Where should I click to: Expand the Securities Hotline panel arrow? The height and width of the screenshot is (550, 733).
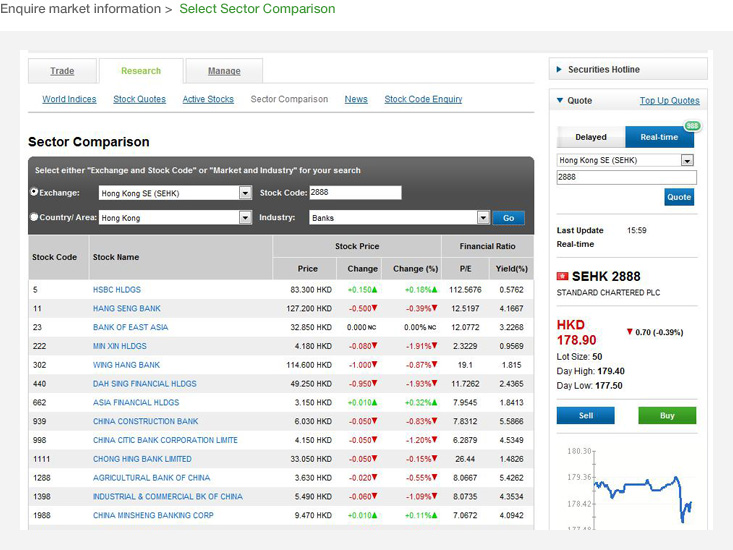coord(559,70)
